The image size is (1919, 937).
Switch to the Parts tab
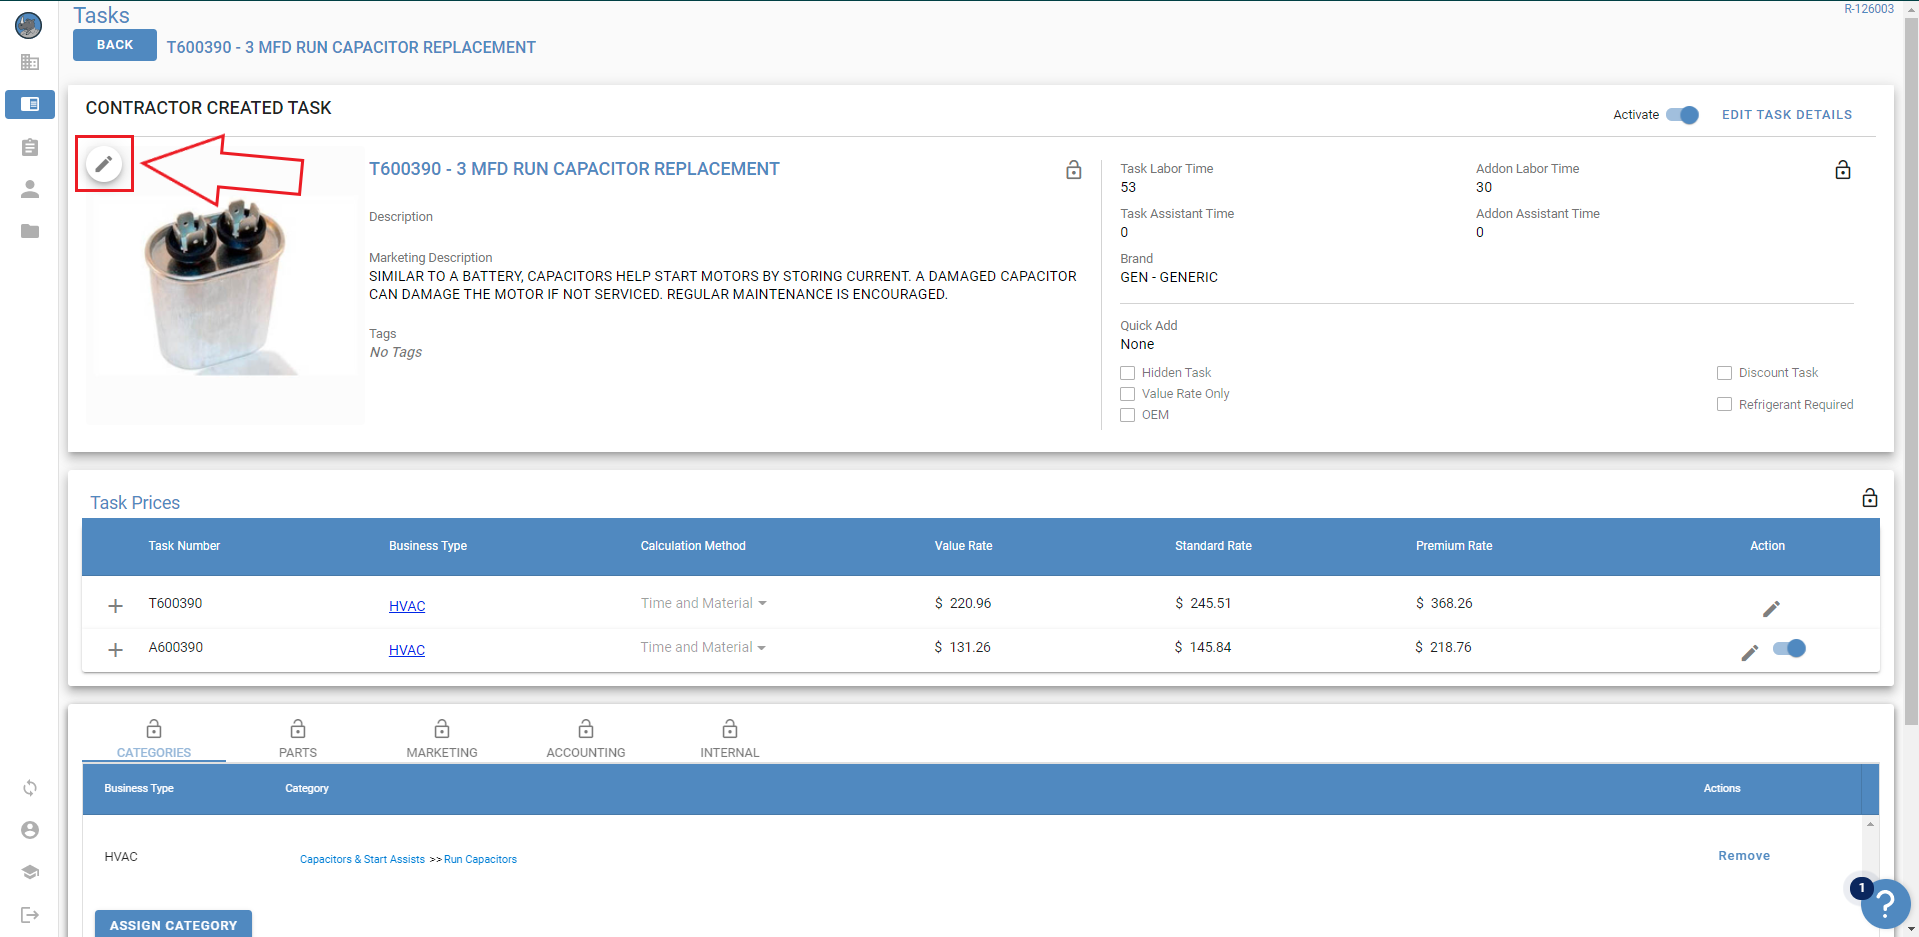pos(298,739)
